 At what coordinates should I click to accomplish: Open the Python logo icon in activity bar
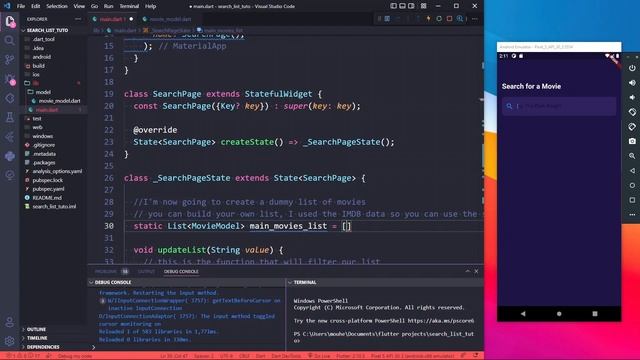(9, 156)
